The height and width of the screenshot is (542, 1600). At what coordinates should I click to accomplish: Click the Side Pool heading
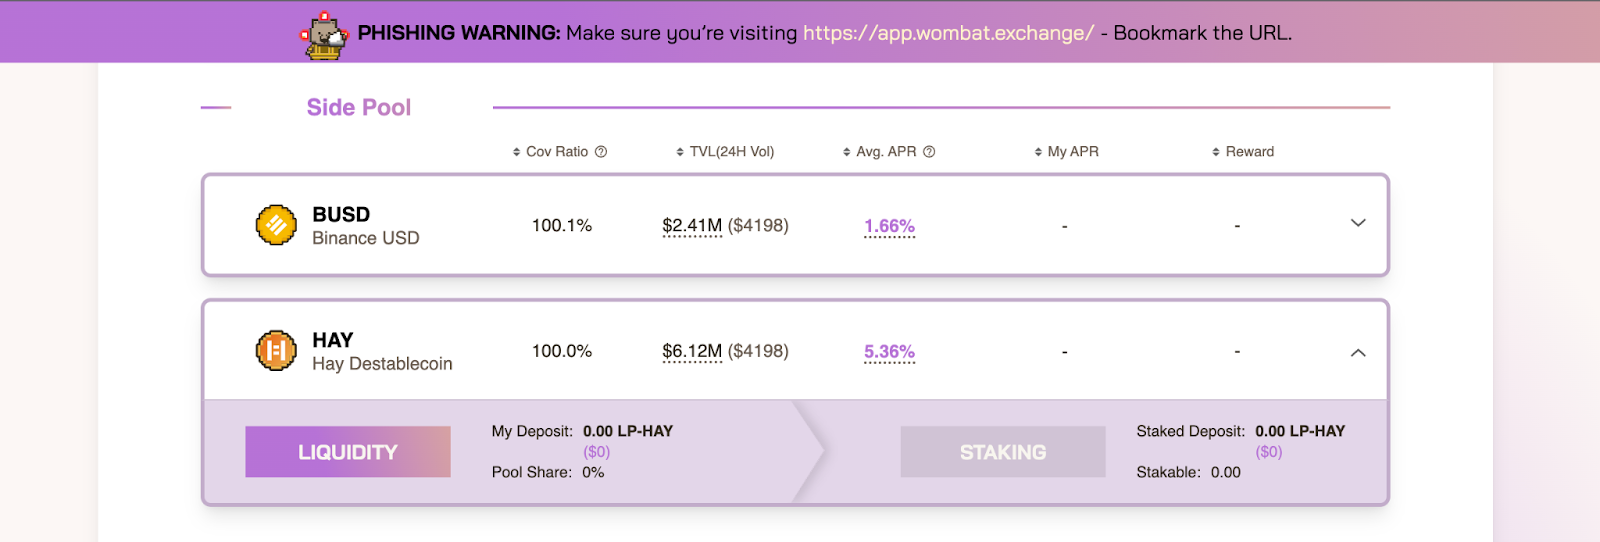[358, 108]
